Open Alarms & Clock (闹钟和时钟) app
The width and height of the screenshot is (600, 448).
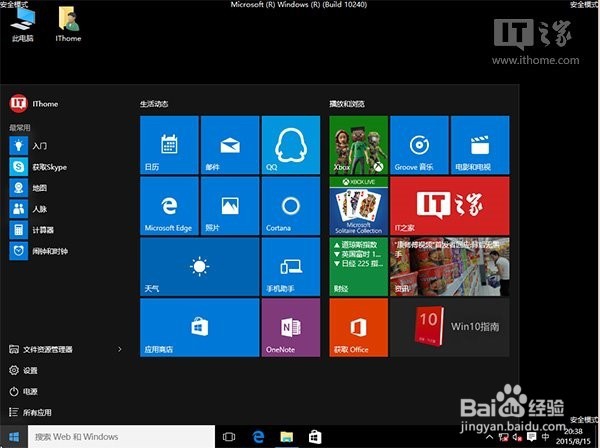(39, 251)
